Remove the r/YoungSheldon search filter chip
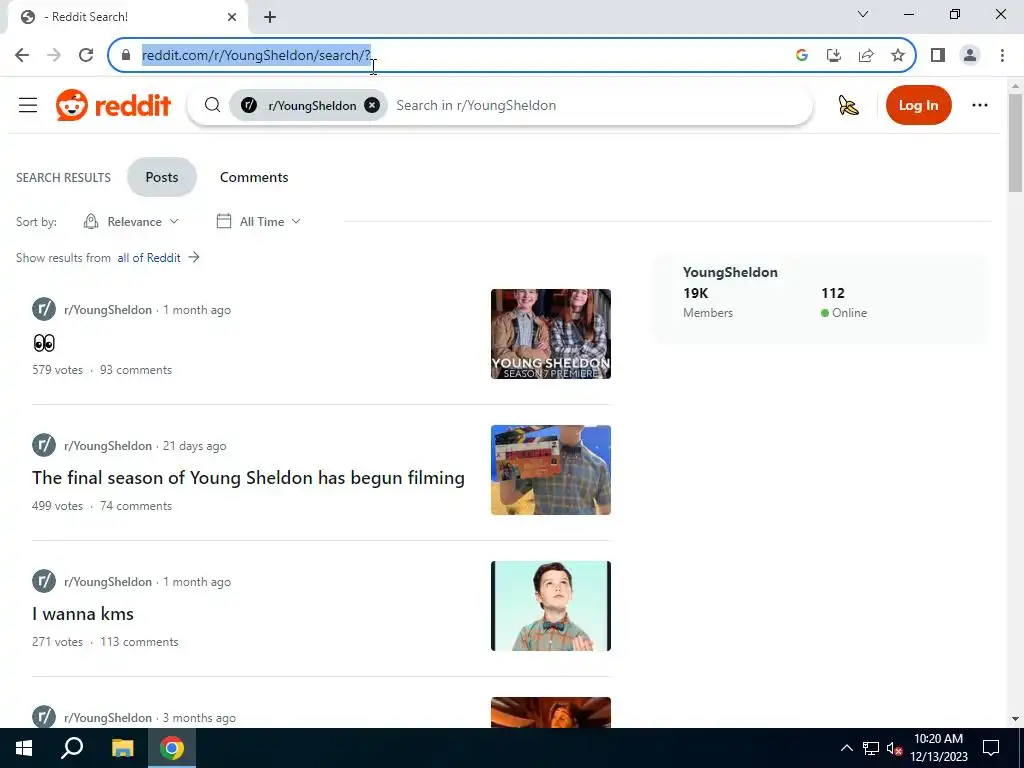 pos(372,105)
